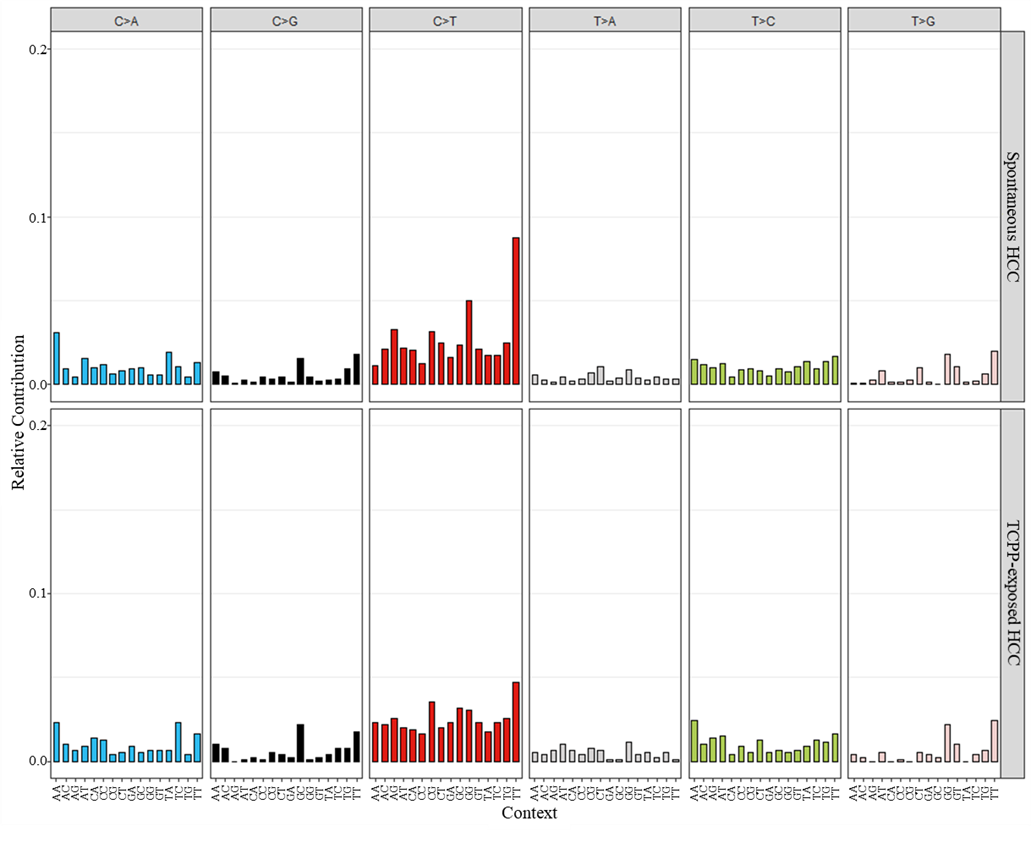Click tallest red bar in Spontaneous HCC C>T panel
The height and width of the screenshot is (841, 1031).
coord(516,311)
